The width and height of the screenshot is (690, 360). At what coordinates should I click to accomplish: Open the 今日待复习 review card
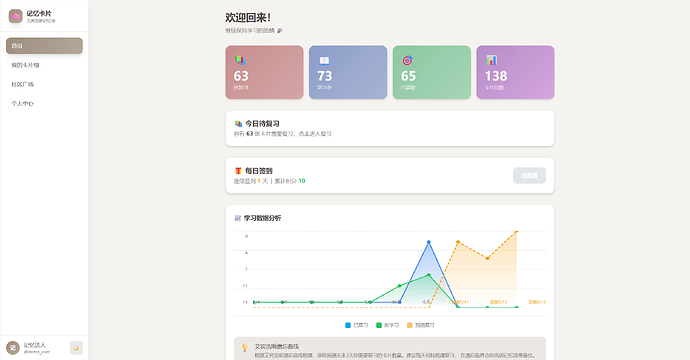(x=390, y=128)
